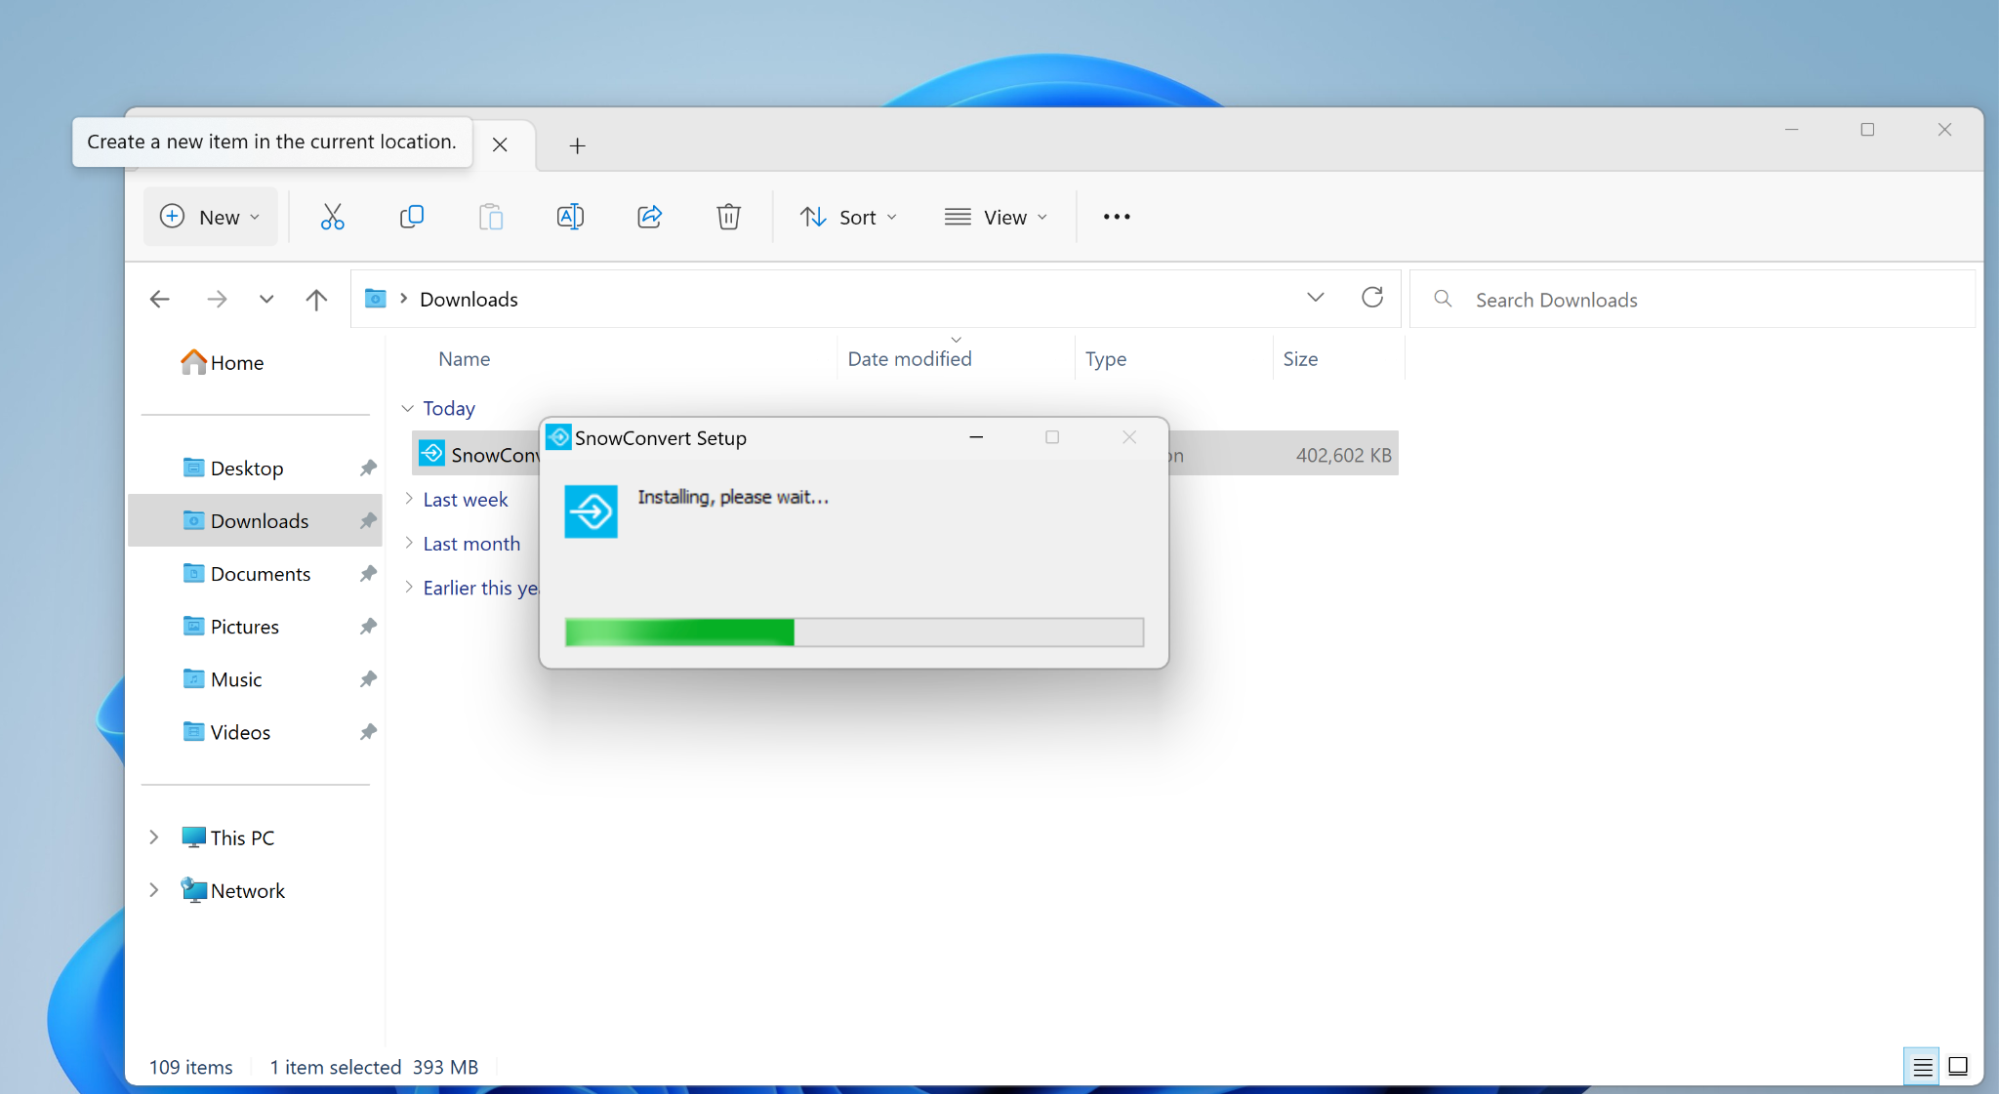1999x1095 pixels.
Task: Collapse the Today group
Action: coord(408,408)
